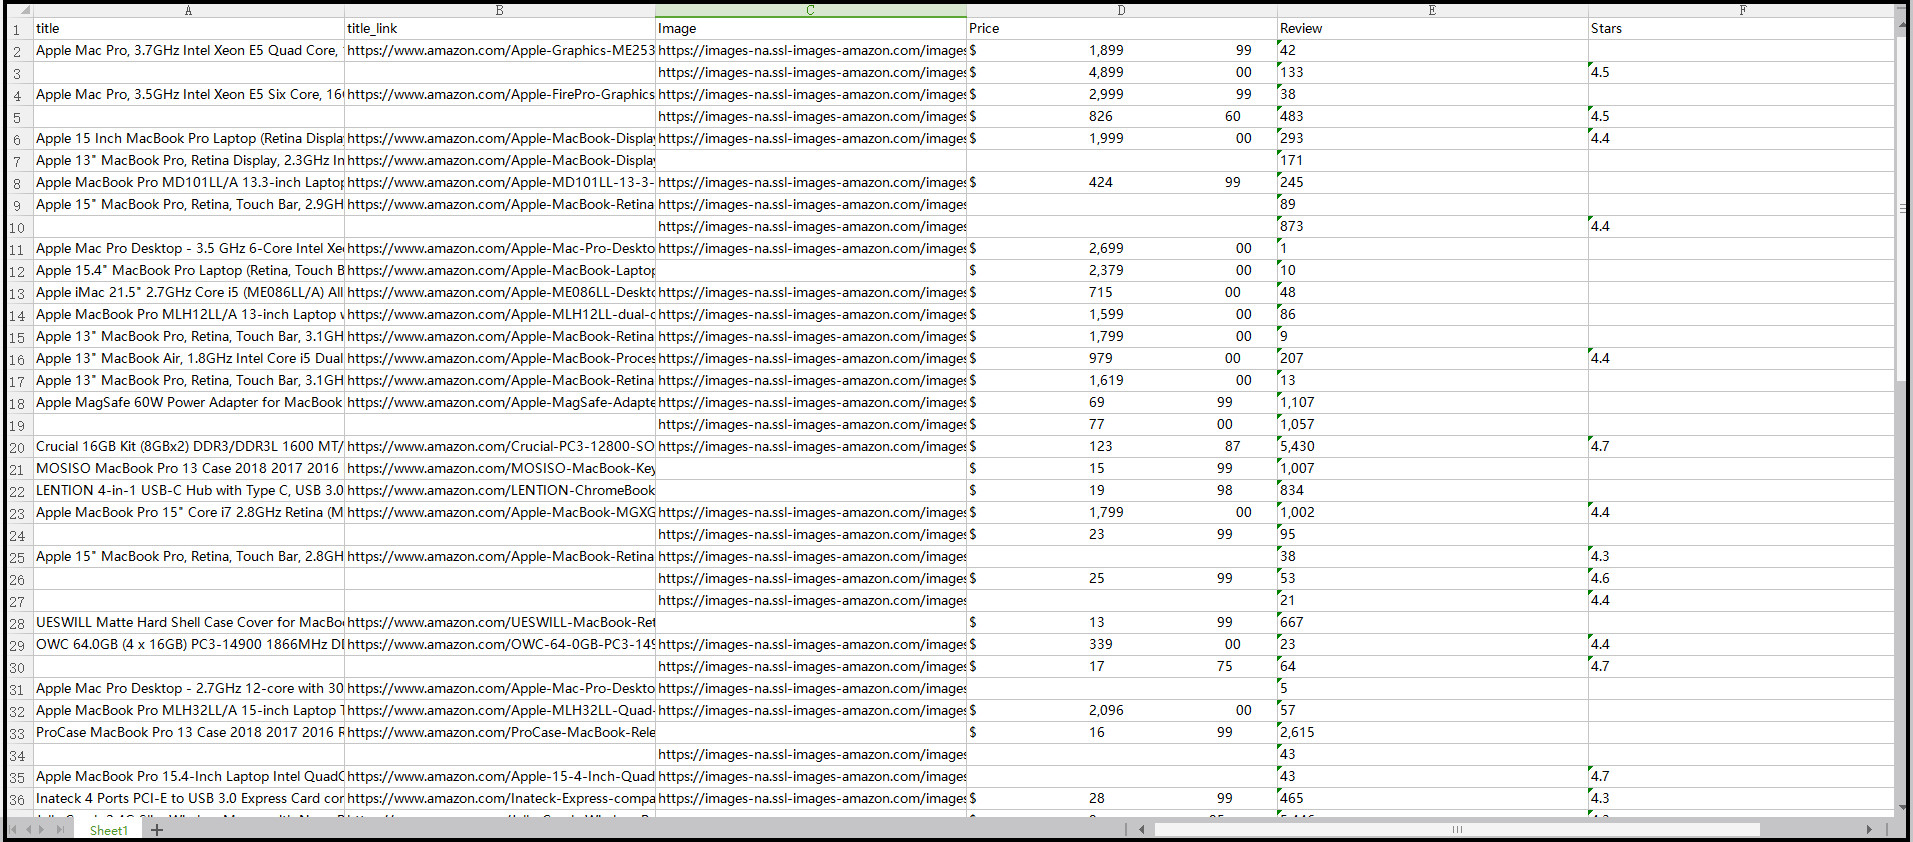The image size is (1913, 842).
Task: Select column E header
Action: pos(1433,10)
